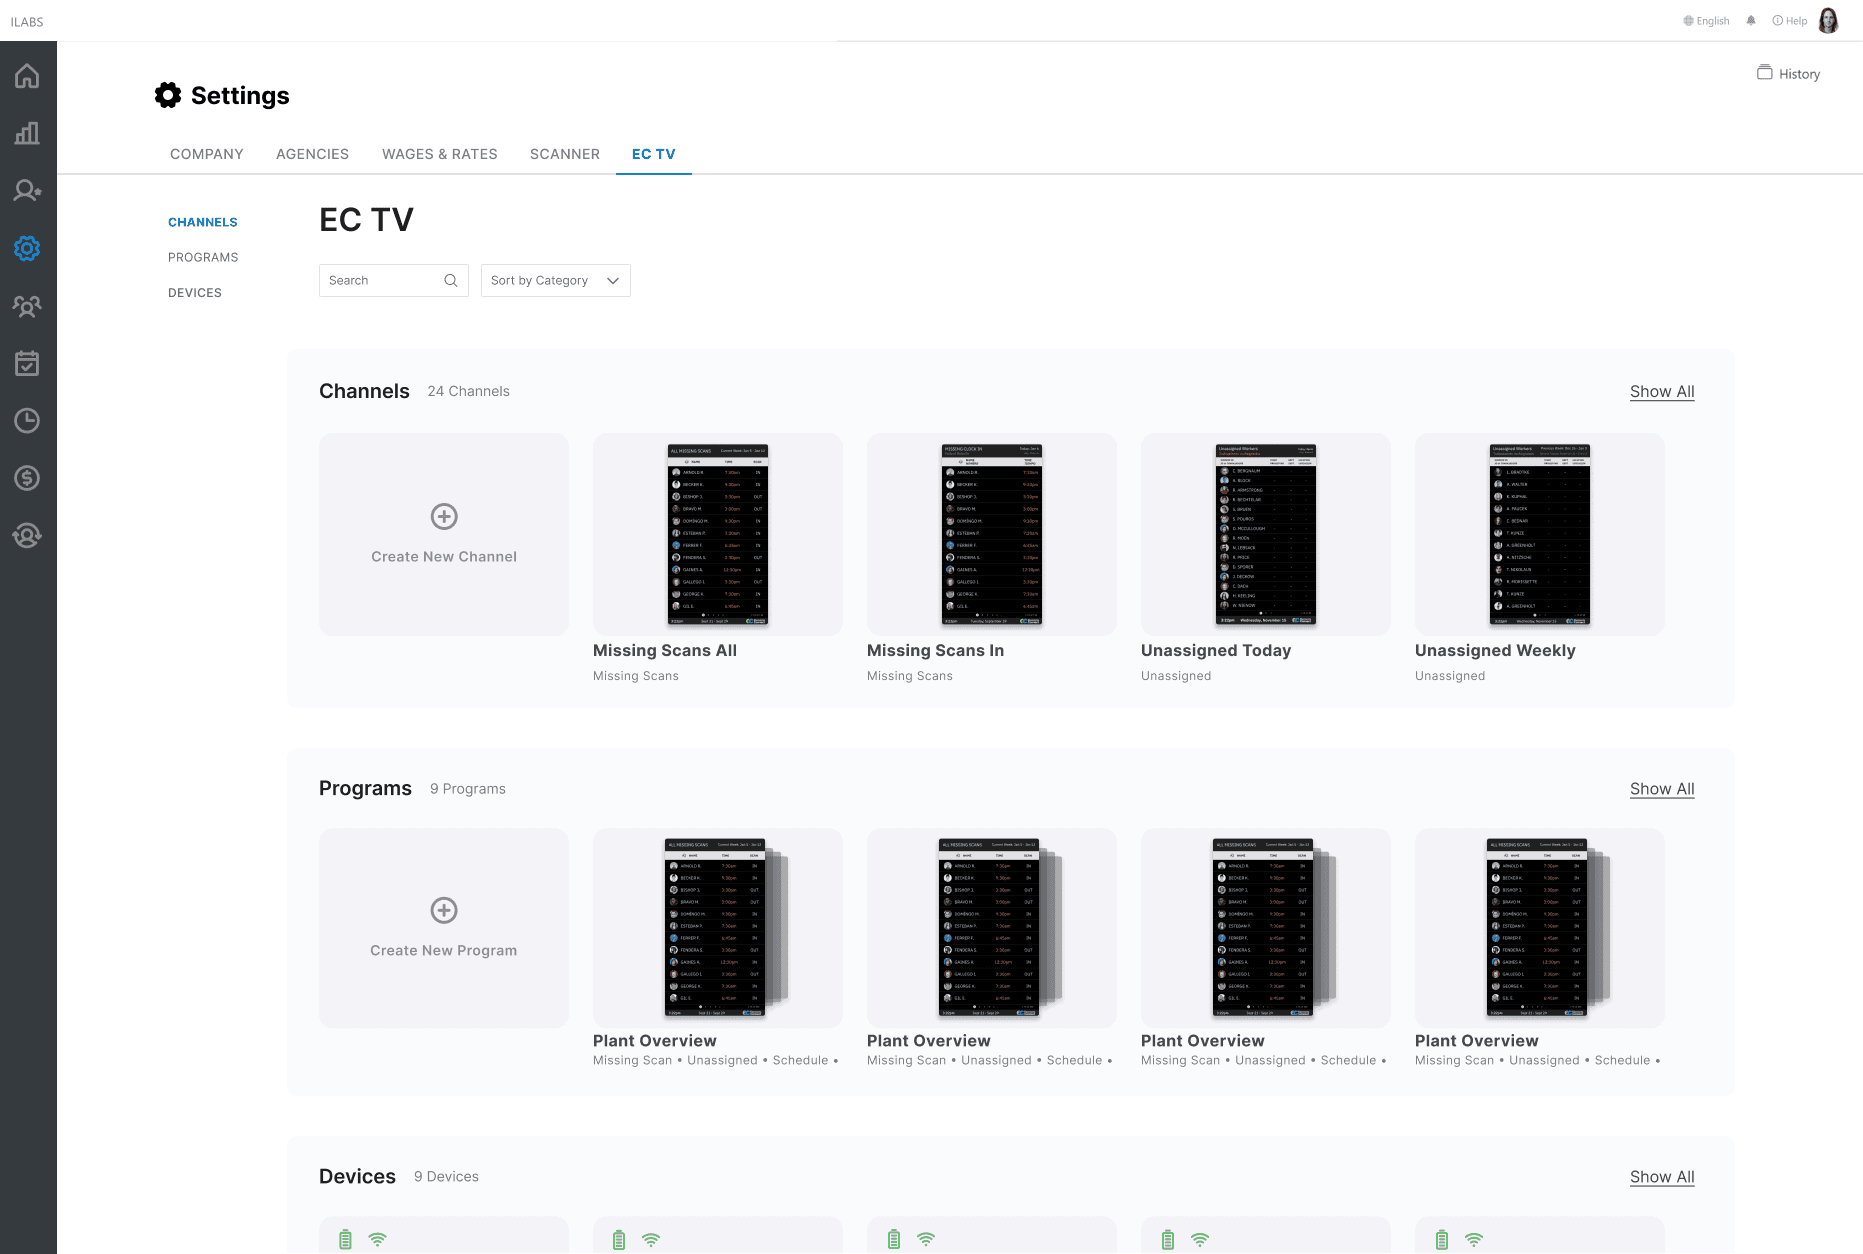Image resolution: width=1863 pixels, height=1254 pixels.
Task: Select PROGRAMS in the side menu
Action: point(203,257)
